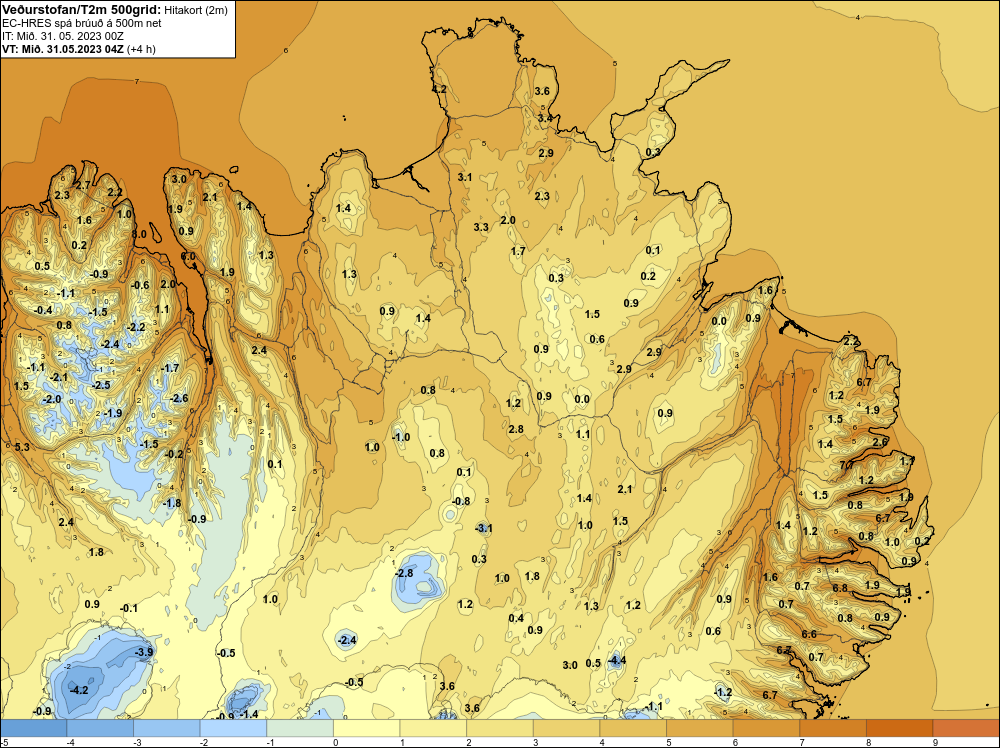Click the '-2.2' temperature value on the map

coord(136,327)
